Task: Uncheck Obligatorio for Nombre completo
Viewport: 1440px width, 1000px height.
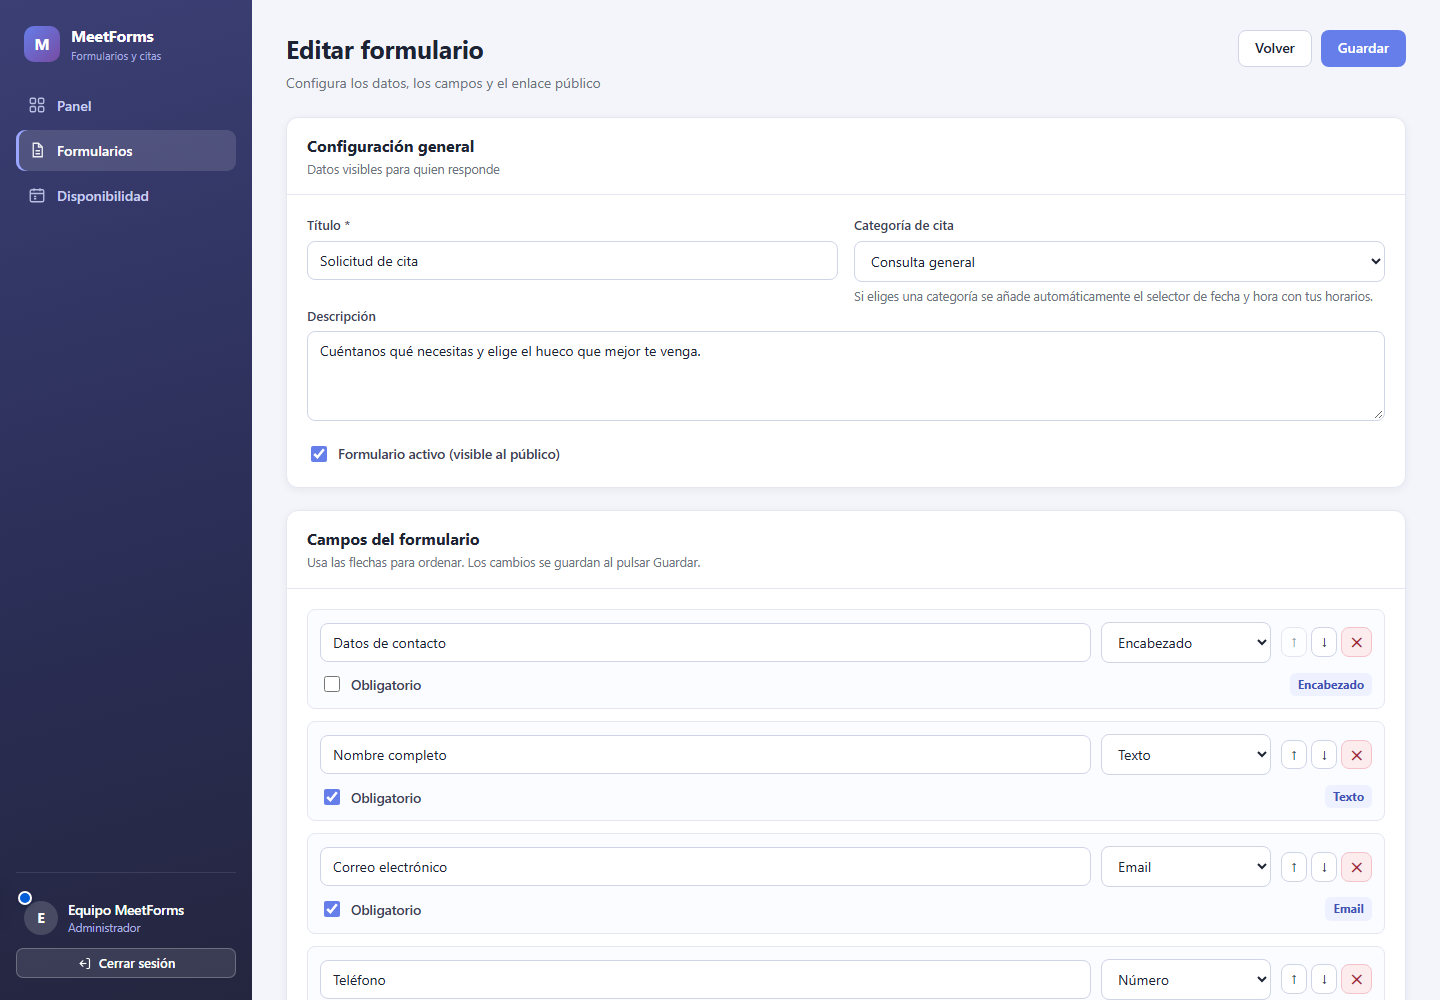Action: coord(332,797)
